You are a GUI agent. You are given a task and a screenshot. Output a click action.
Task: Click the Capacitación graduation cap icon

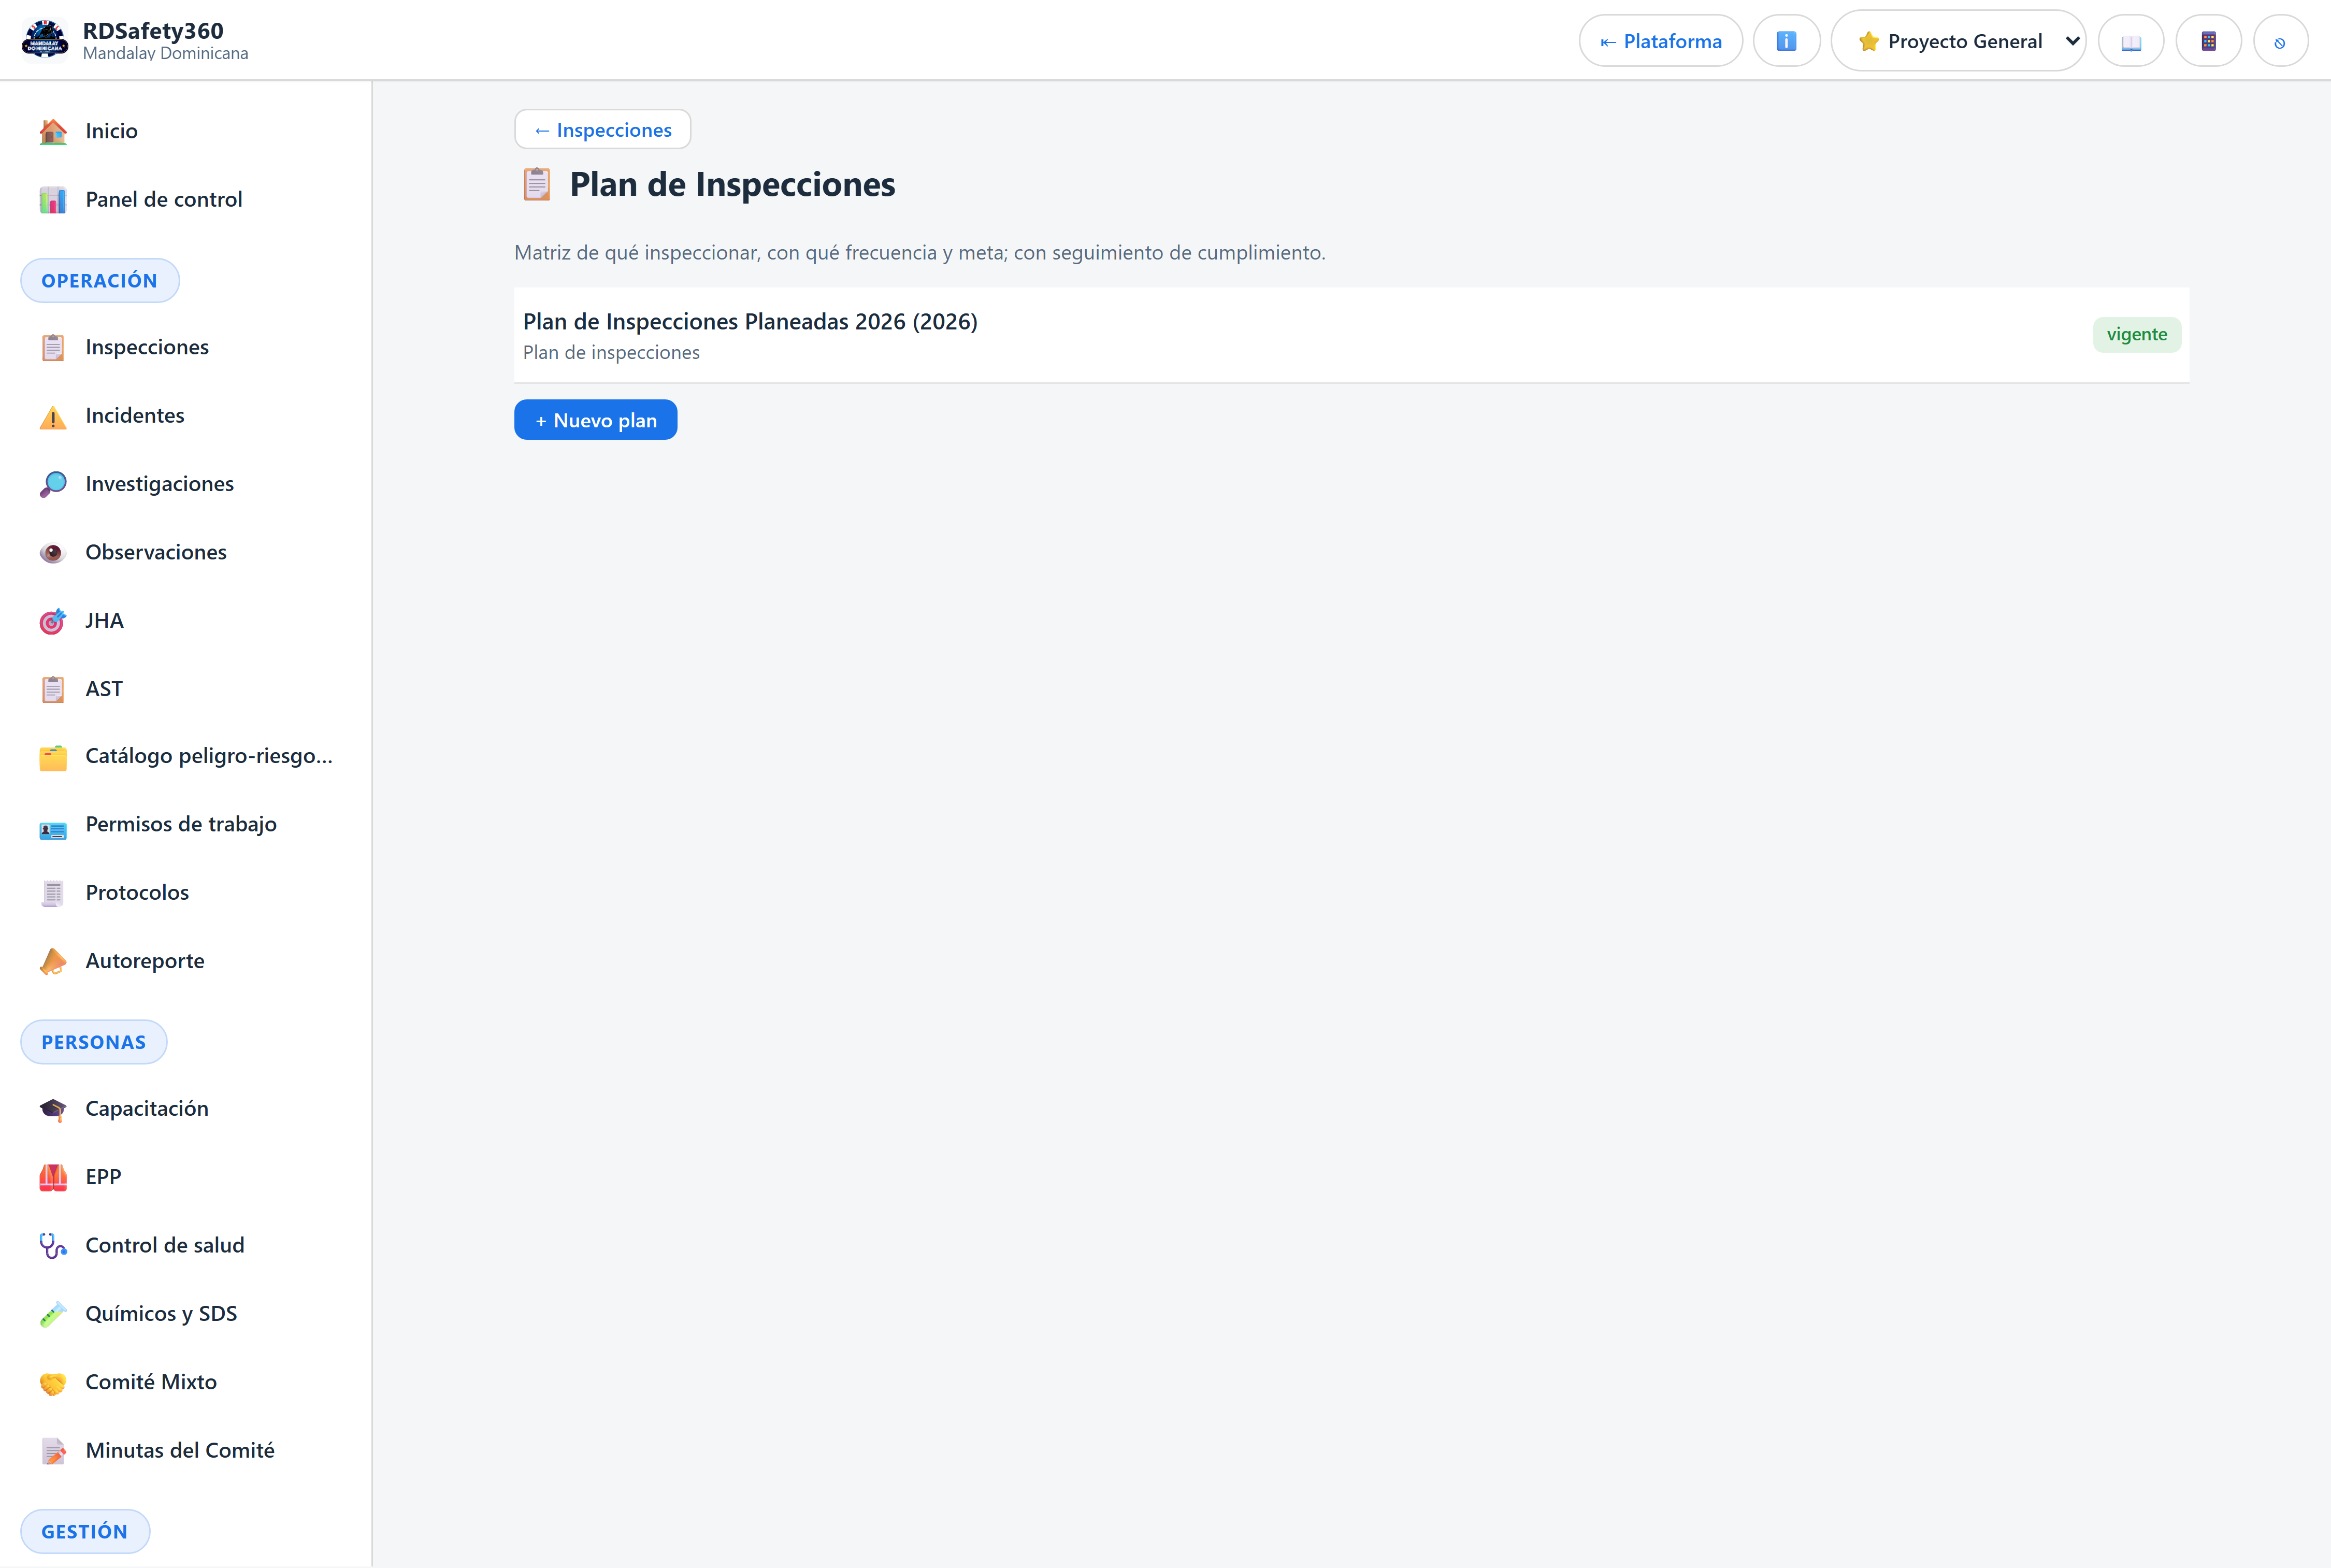coord(53,1109)
